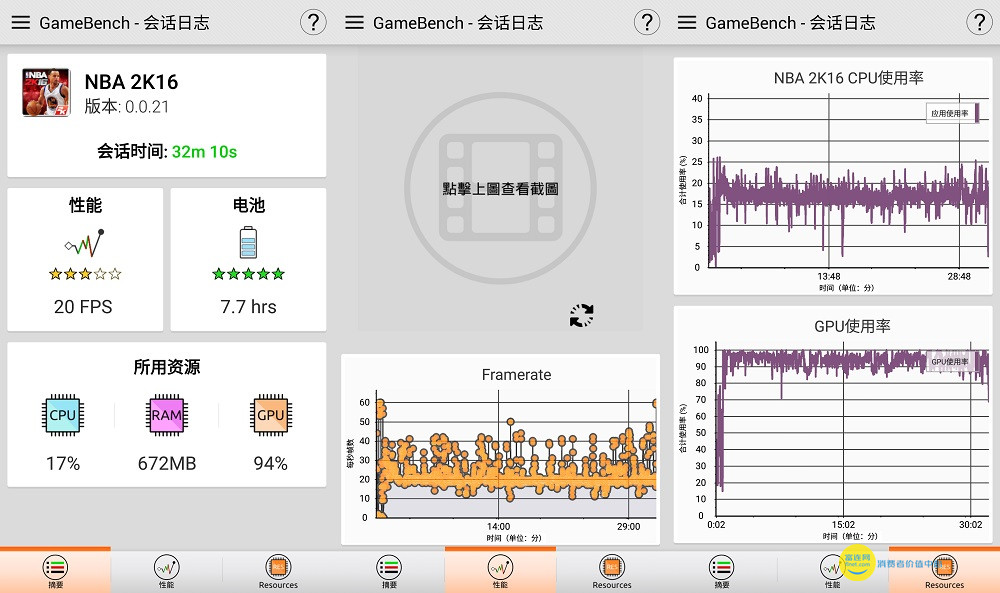This screenshot has height=593, width=1000.
Task: Select 性能 tab in right panel
Action: click(x=833, y=571)
